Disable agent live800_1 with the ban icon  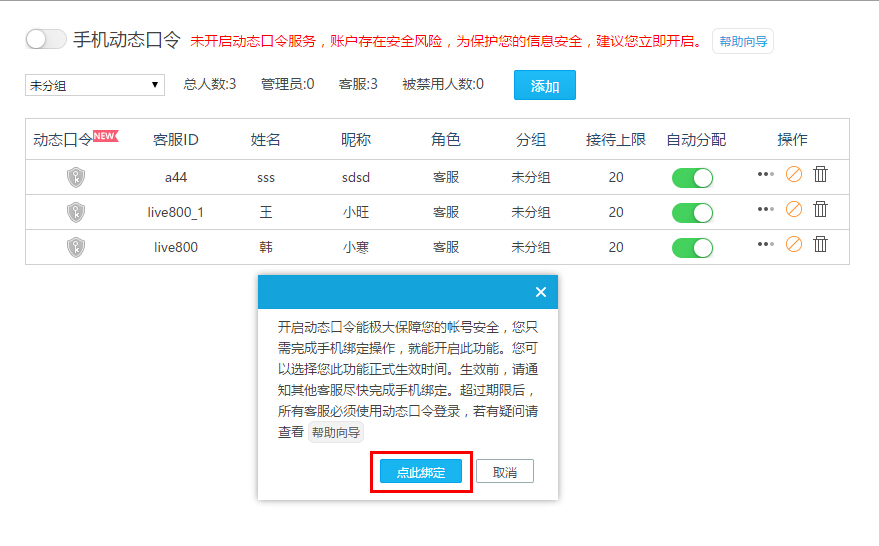point(794,209)
